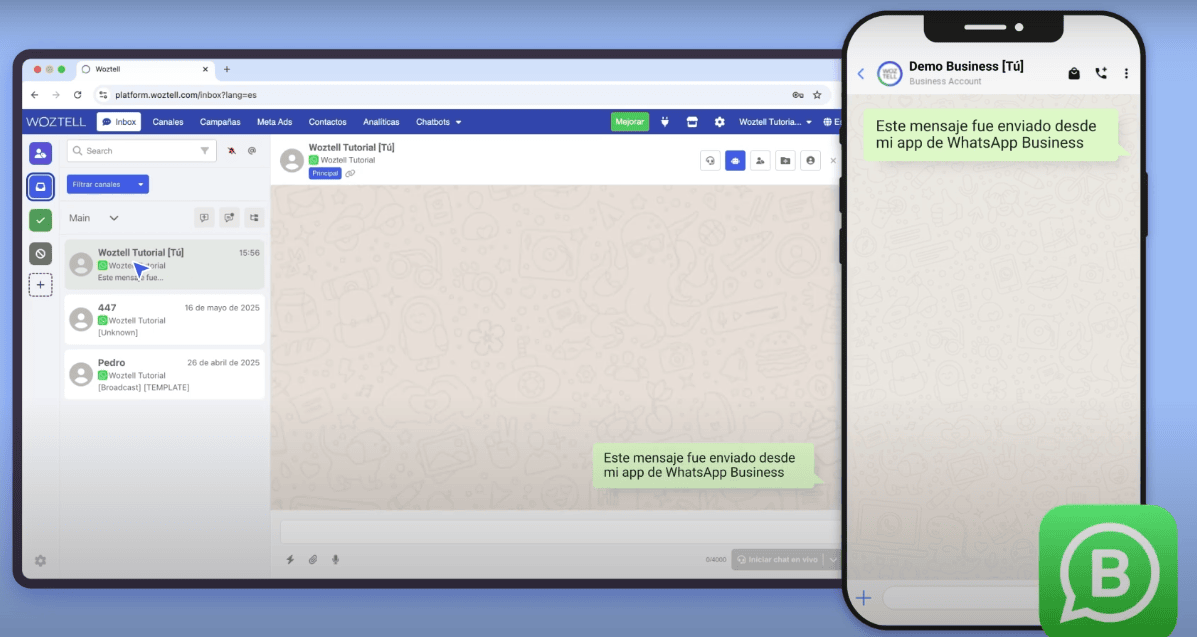Click the quick replies lightning icon
1197x637 pixels.
[x=290, y=560]
